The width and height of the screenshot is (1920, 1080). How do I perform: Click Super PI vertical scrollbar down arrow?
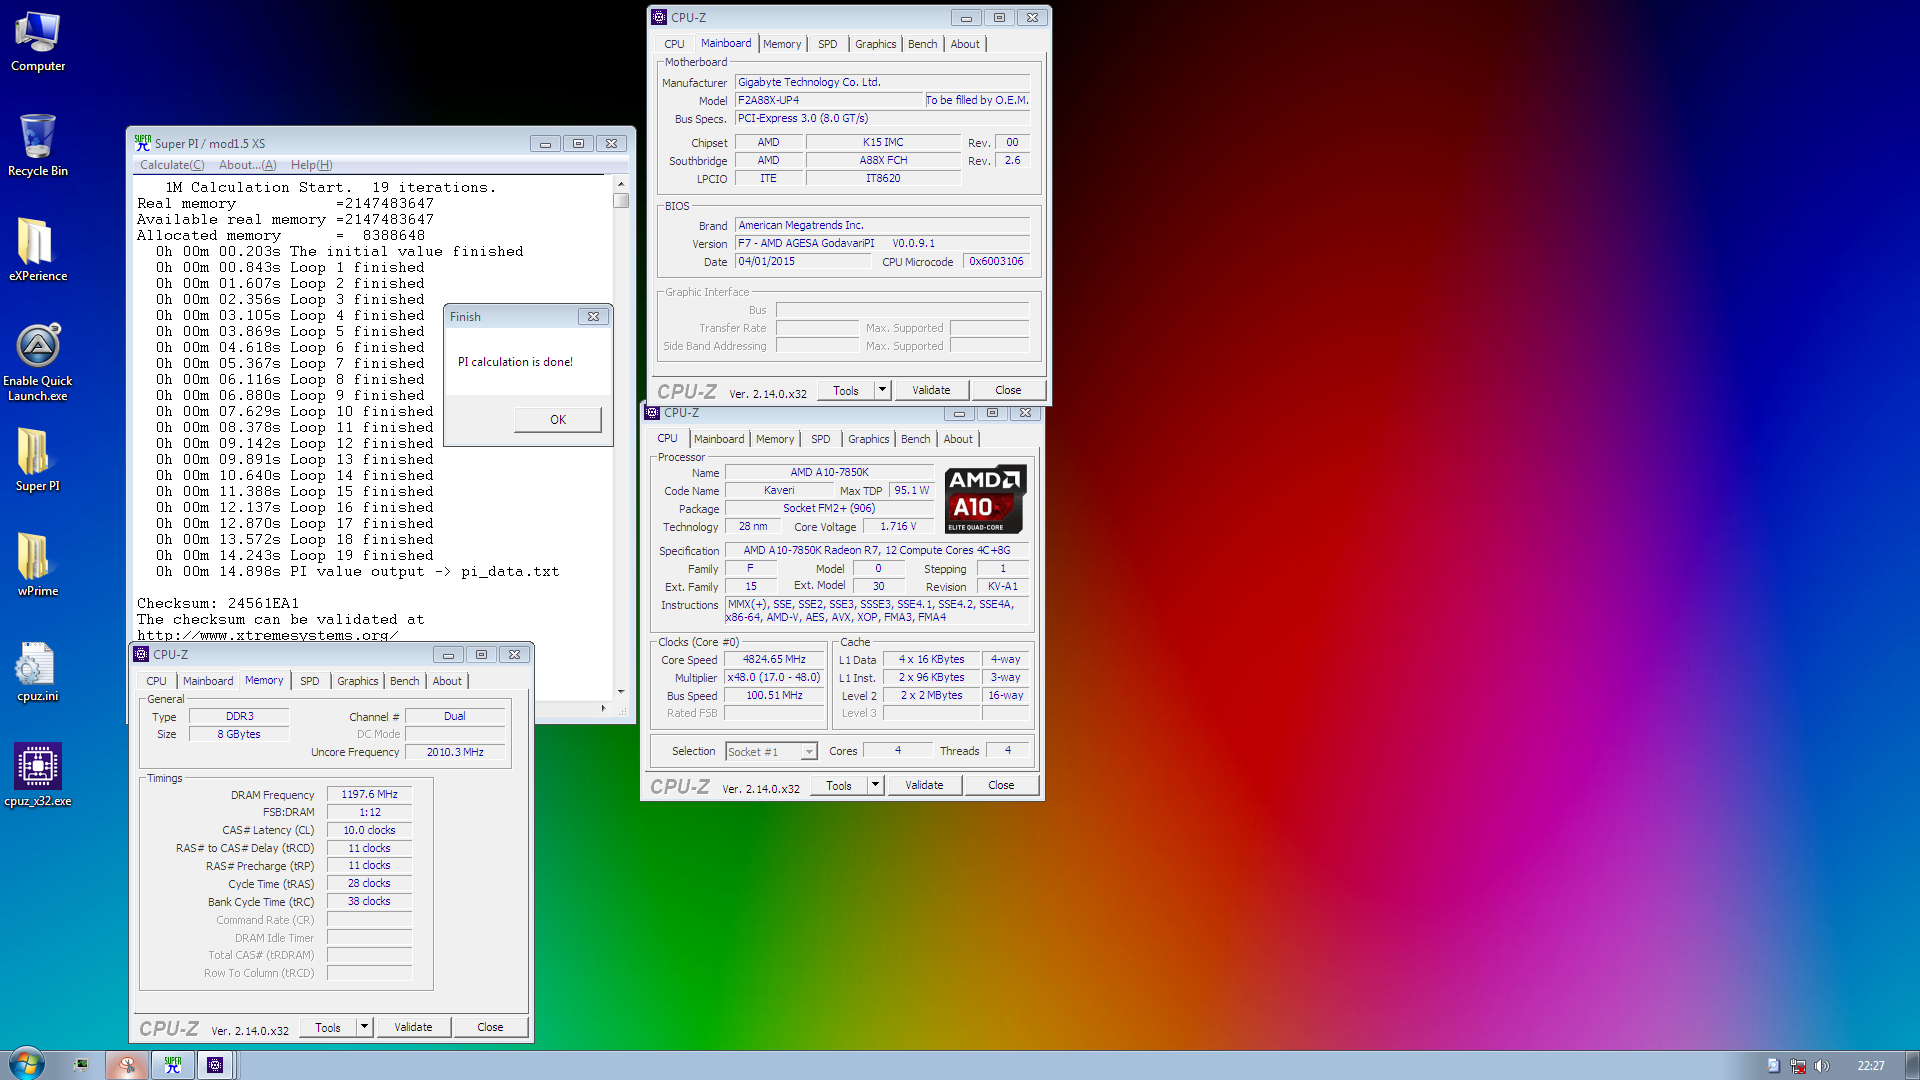coord(621,691)
